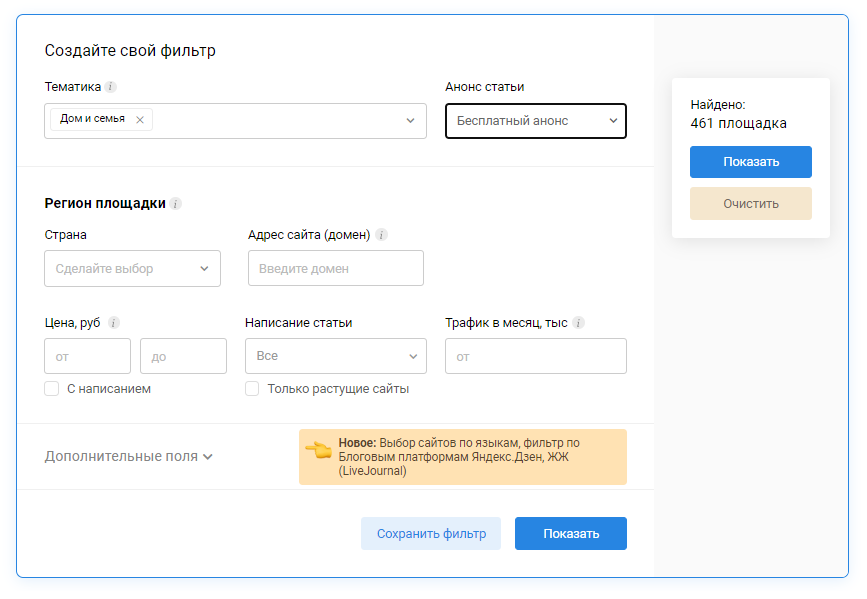Remove the Дом и семья tag

pos(140,120)
